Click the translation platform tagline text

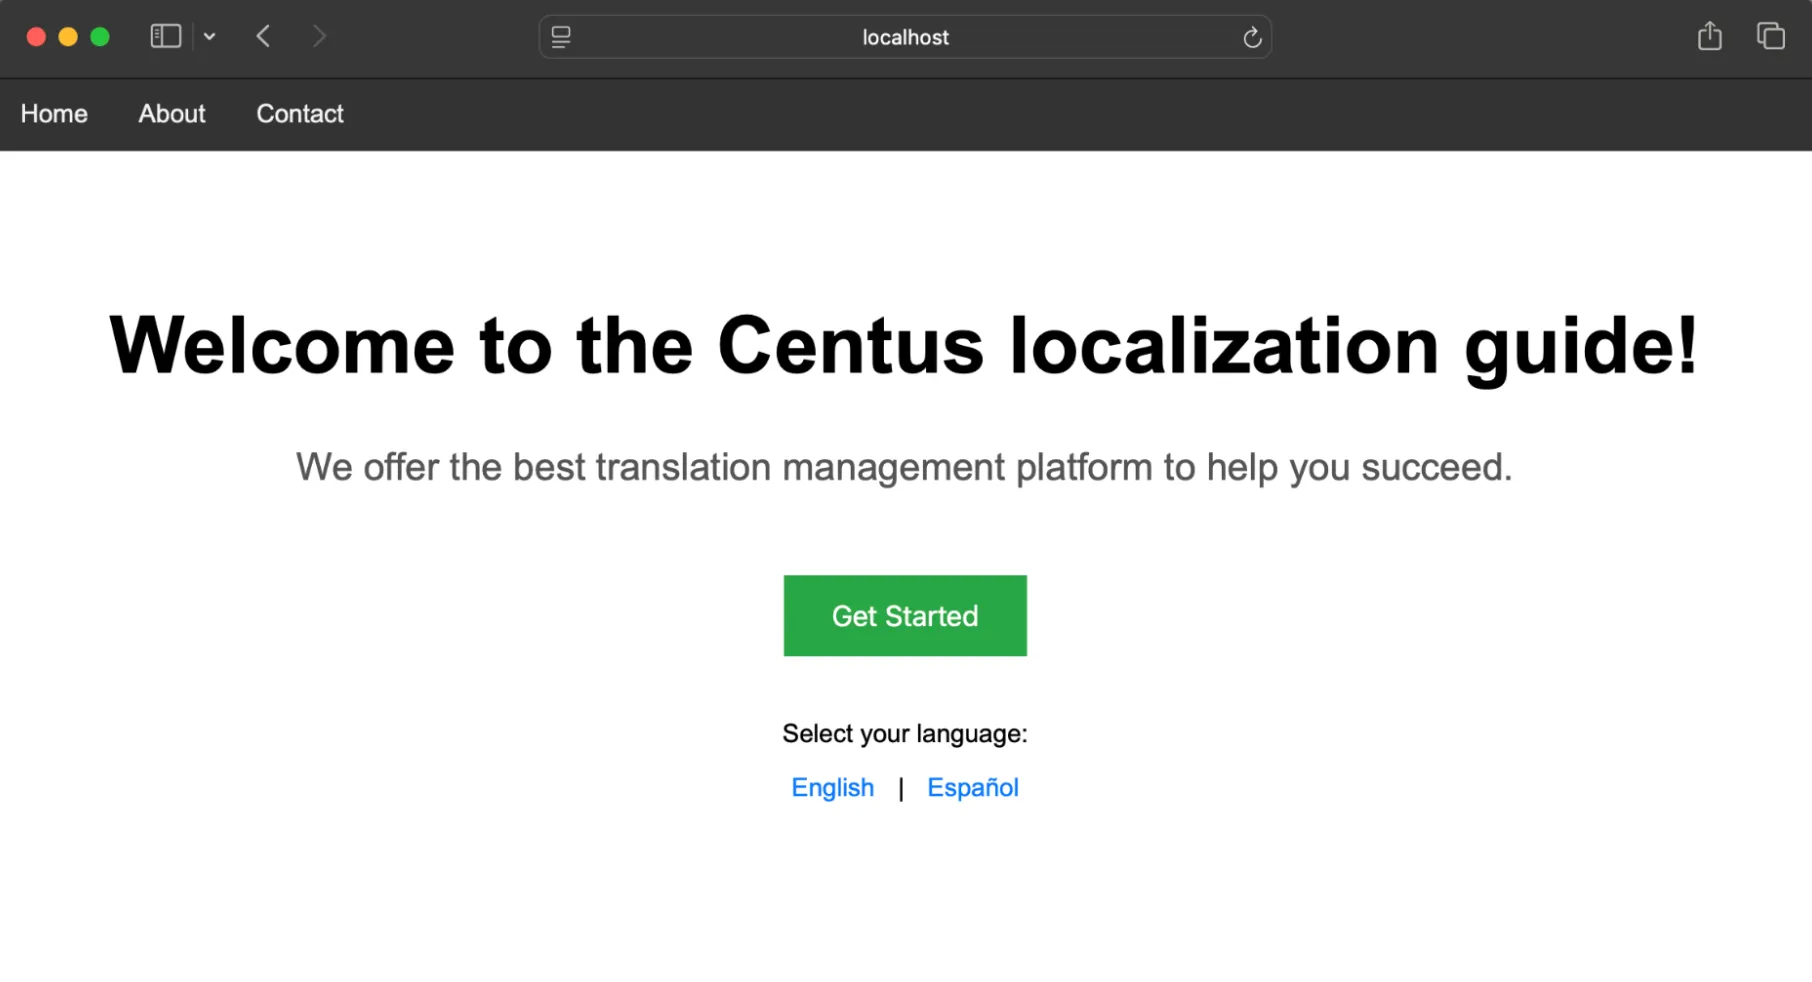click(x=904, y=466)
